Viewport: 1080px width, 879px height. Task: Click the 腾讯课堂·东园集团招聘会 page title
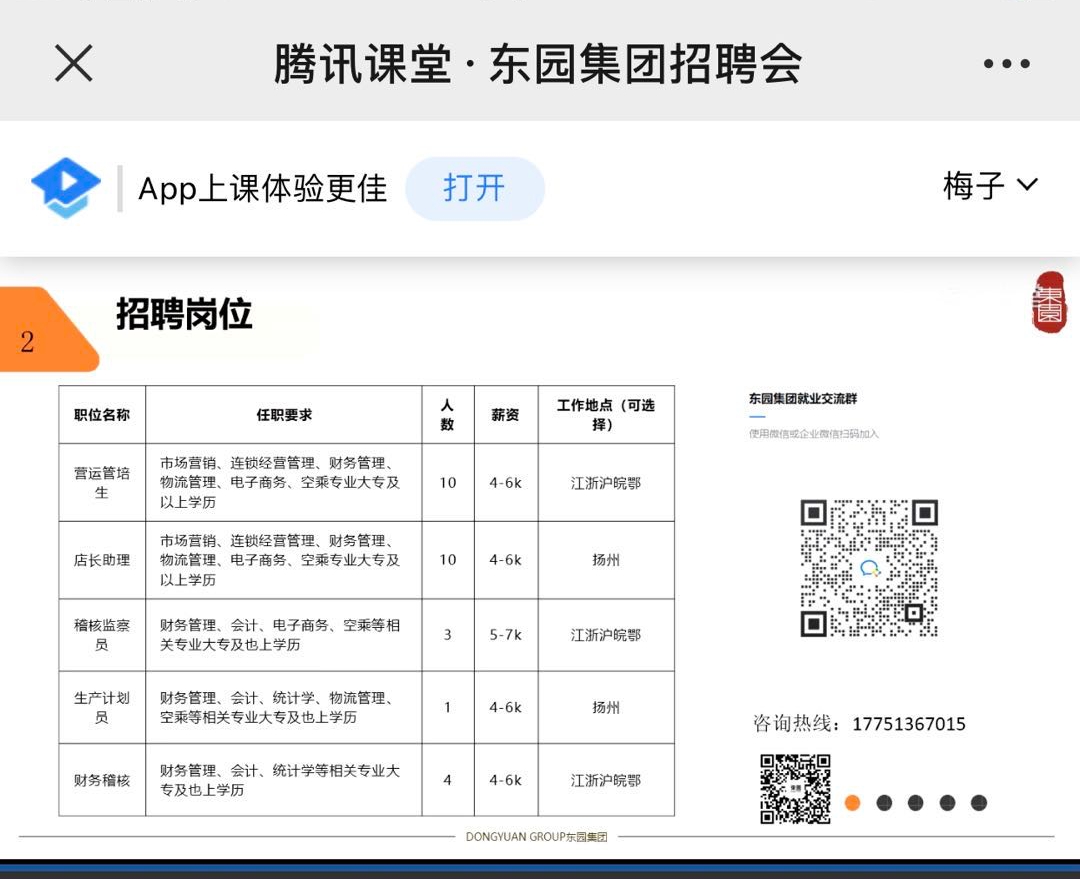[538, 64]
